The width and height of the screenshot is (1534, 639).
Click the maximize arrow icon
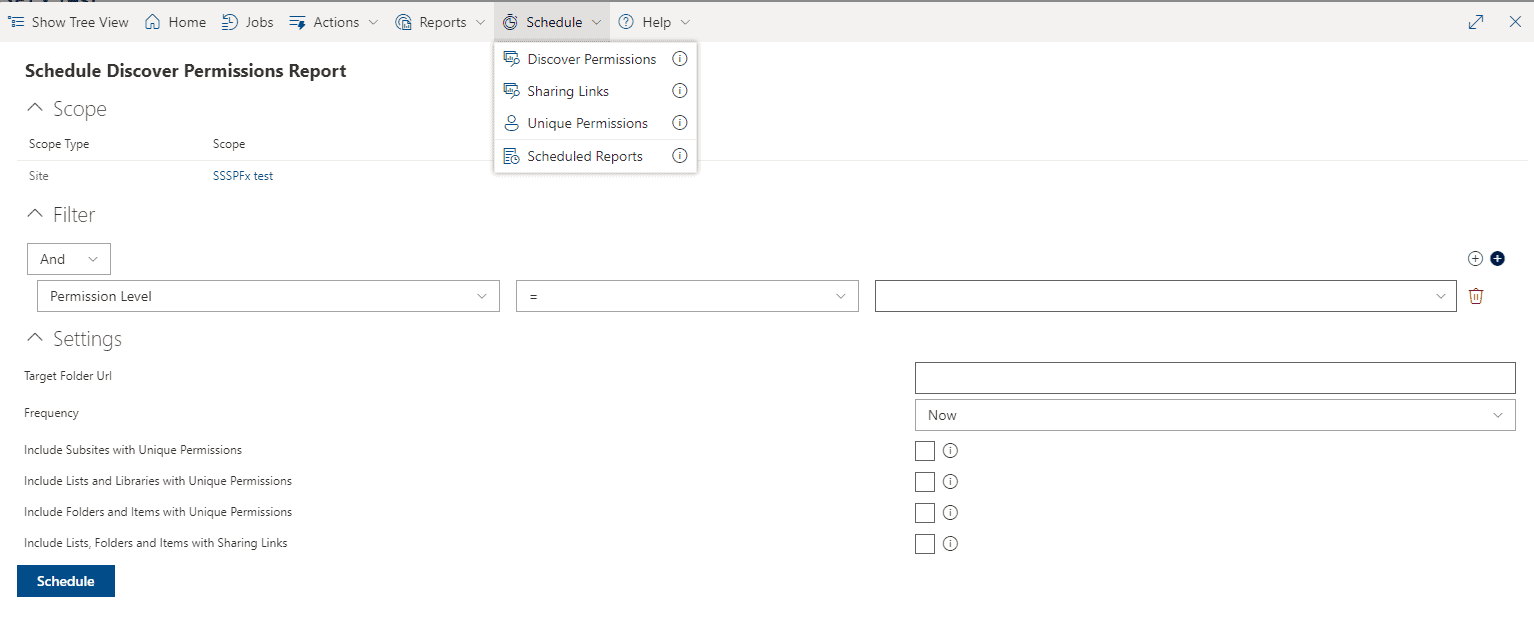pos(1475,21)
